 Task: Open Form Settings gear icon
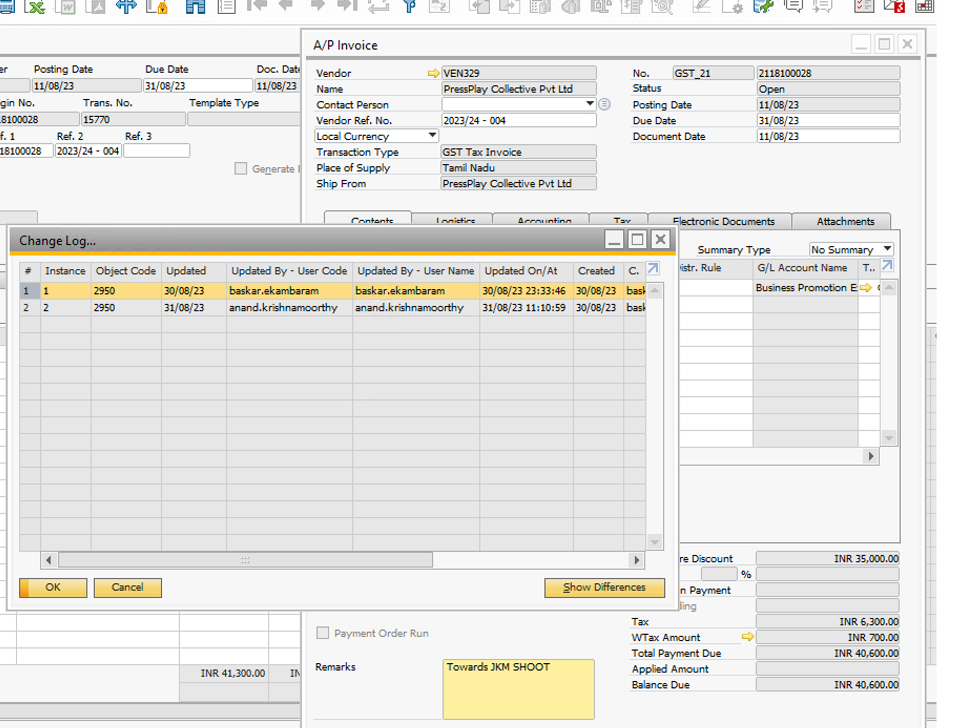[732, 7]
